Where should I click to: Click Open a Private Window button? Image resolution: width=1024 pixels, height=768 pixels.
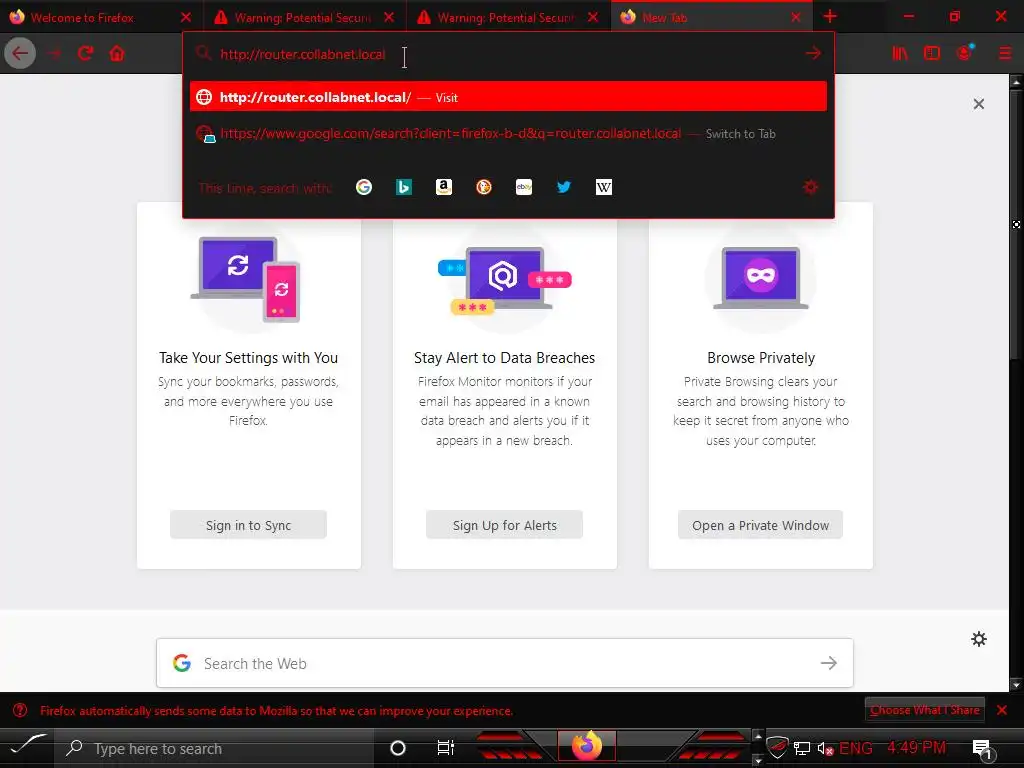(x=760, y=525)
